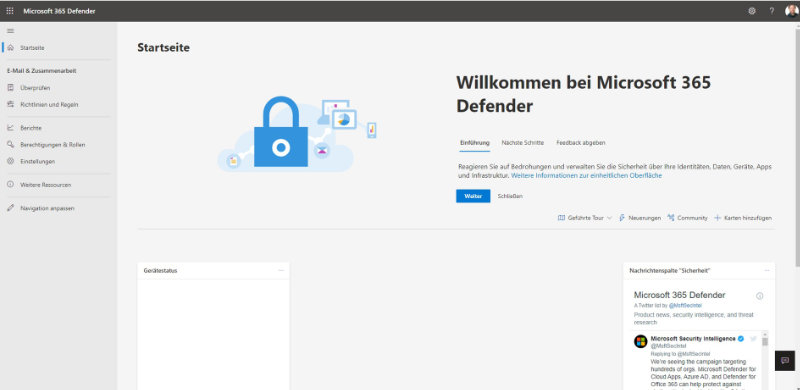This screenshot has height=390, width=800.
Task: Click the Einstellungen gear icon in sidebar
Action: pos(11,161)
